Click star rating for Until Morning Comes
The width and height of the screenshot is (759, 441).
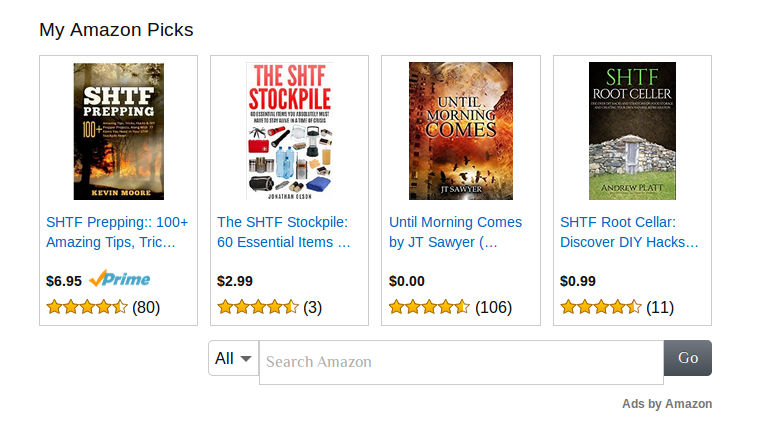[x=429, y=307]
